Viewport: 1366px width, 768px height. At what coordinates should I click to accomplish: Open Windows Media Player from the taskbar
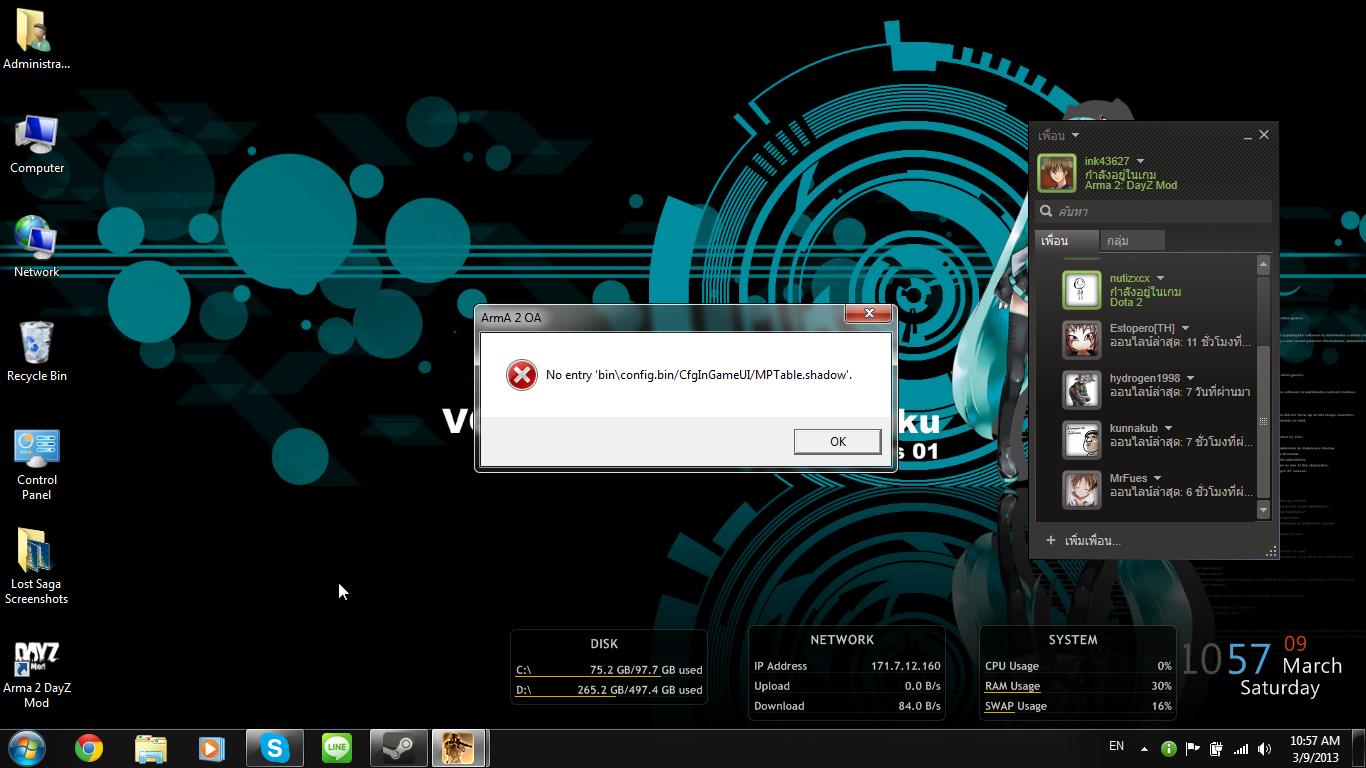[211, 748]
